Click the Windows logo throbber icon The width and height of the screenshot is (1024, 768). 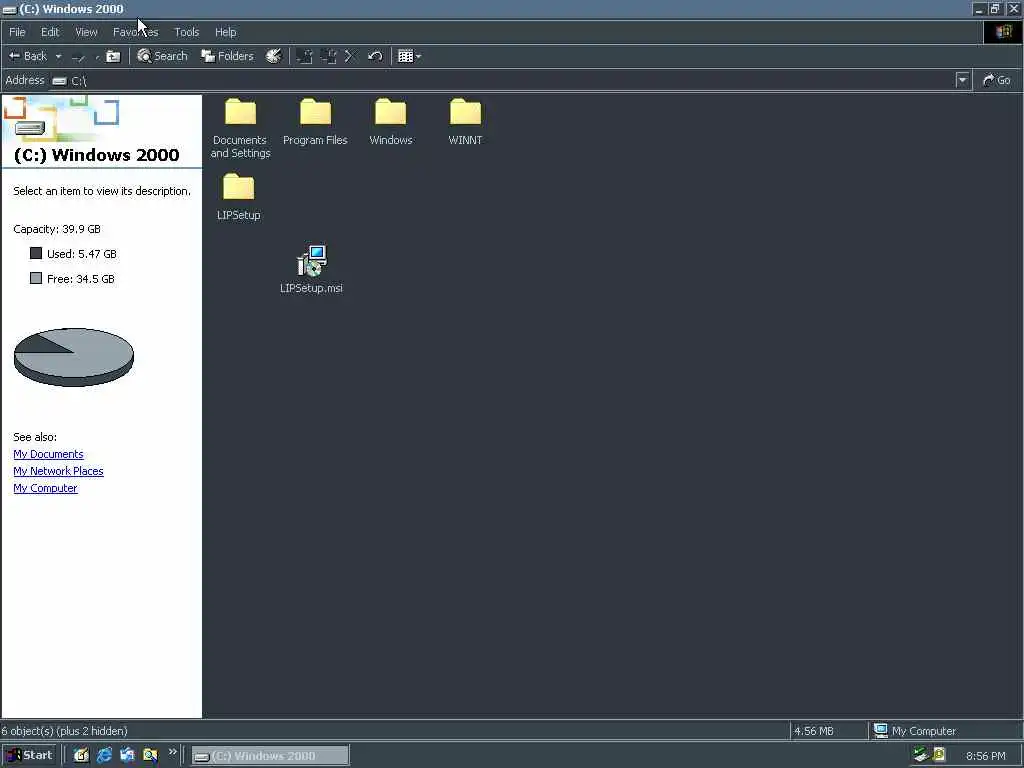pos(1003,32)
